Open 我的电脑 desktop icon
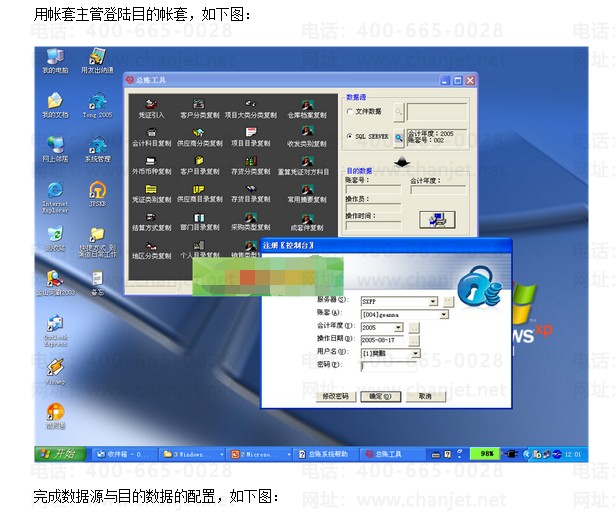This screenshot has height=517, width=616. [55, 61]
